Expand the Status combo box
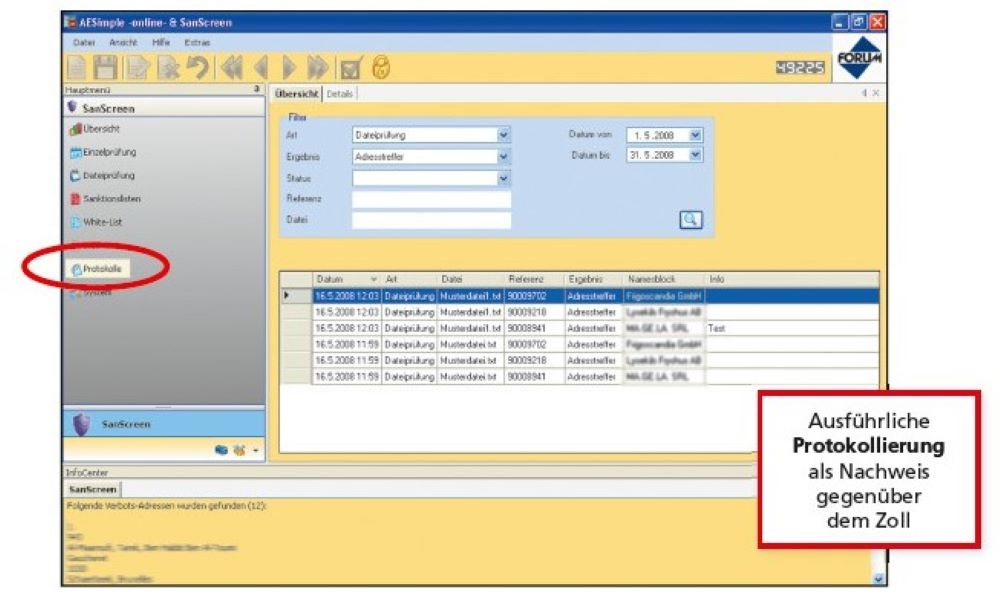The width and height of the screenshot is (1000, 603). coord(503,178)
